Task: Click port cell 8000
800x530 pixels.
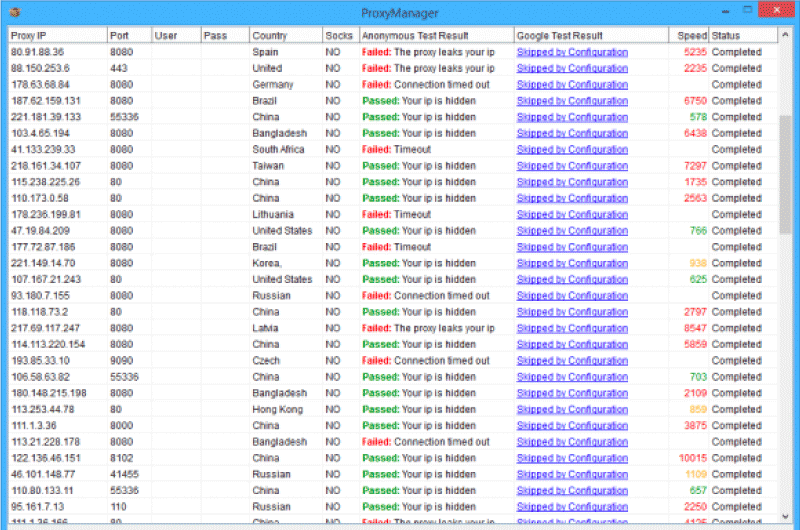Action: [121, 425]
